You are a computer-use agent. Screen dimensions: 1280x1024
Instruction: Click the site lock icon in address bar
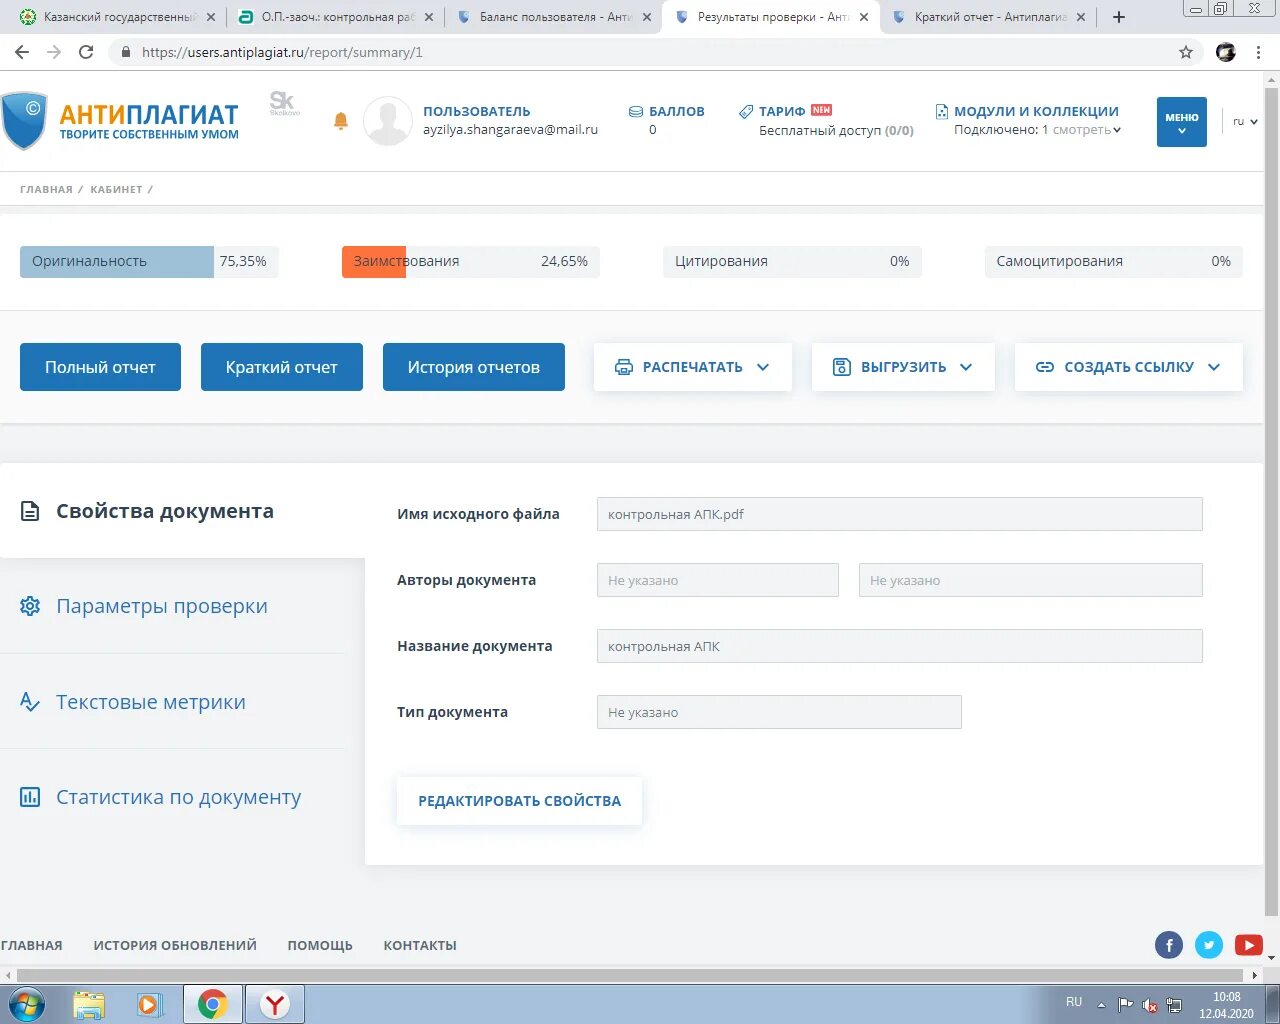[x=126, y=52]
